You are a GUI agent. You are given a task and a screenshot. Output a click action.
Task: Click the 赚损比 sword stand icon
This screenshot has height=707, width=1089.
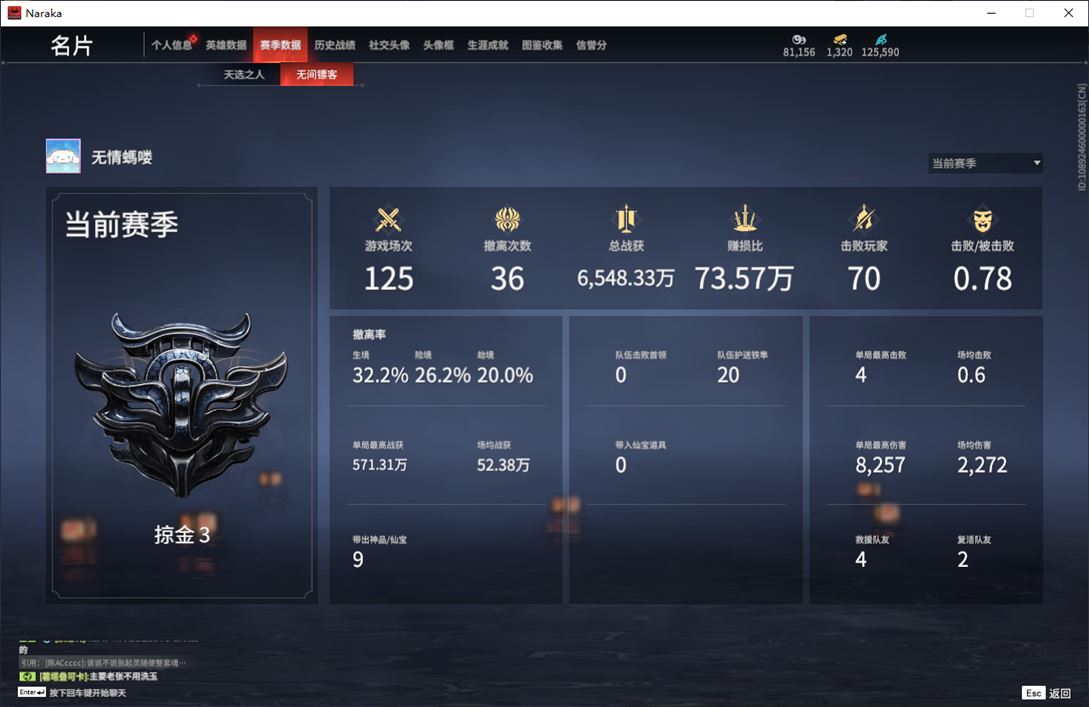(x=745, y=219)
